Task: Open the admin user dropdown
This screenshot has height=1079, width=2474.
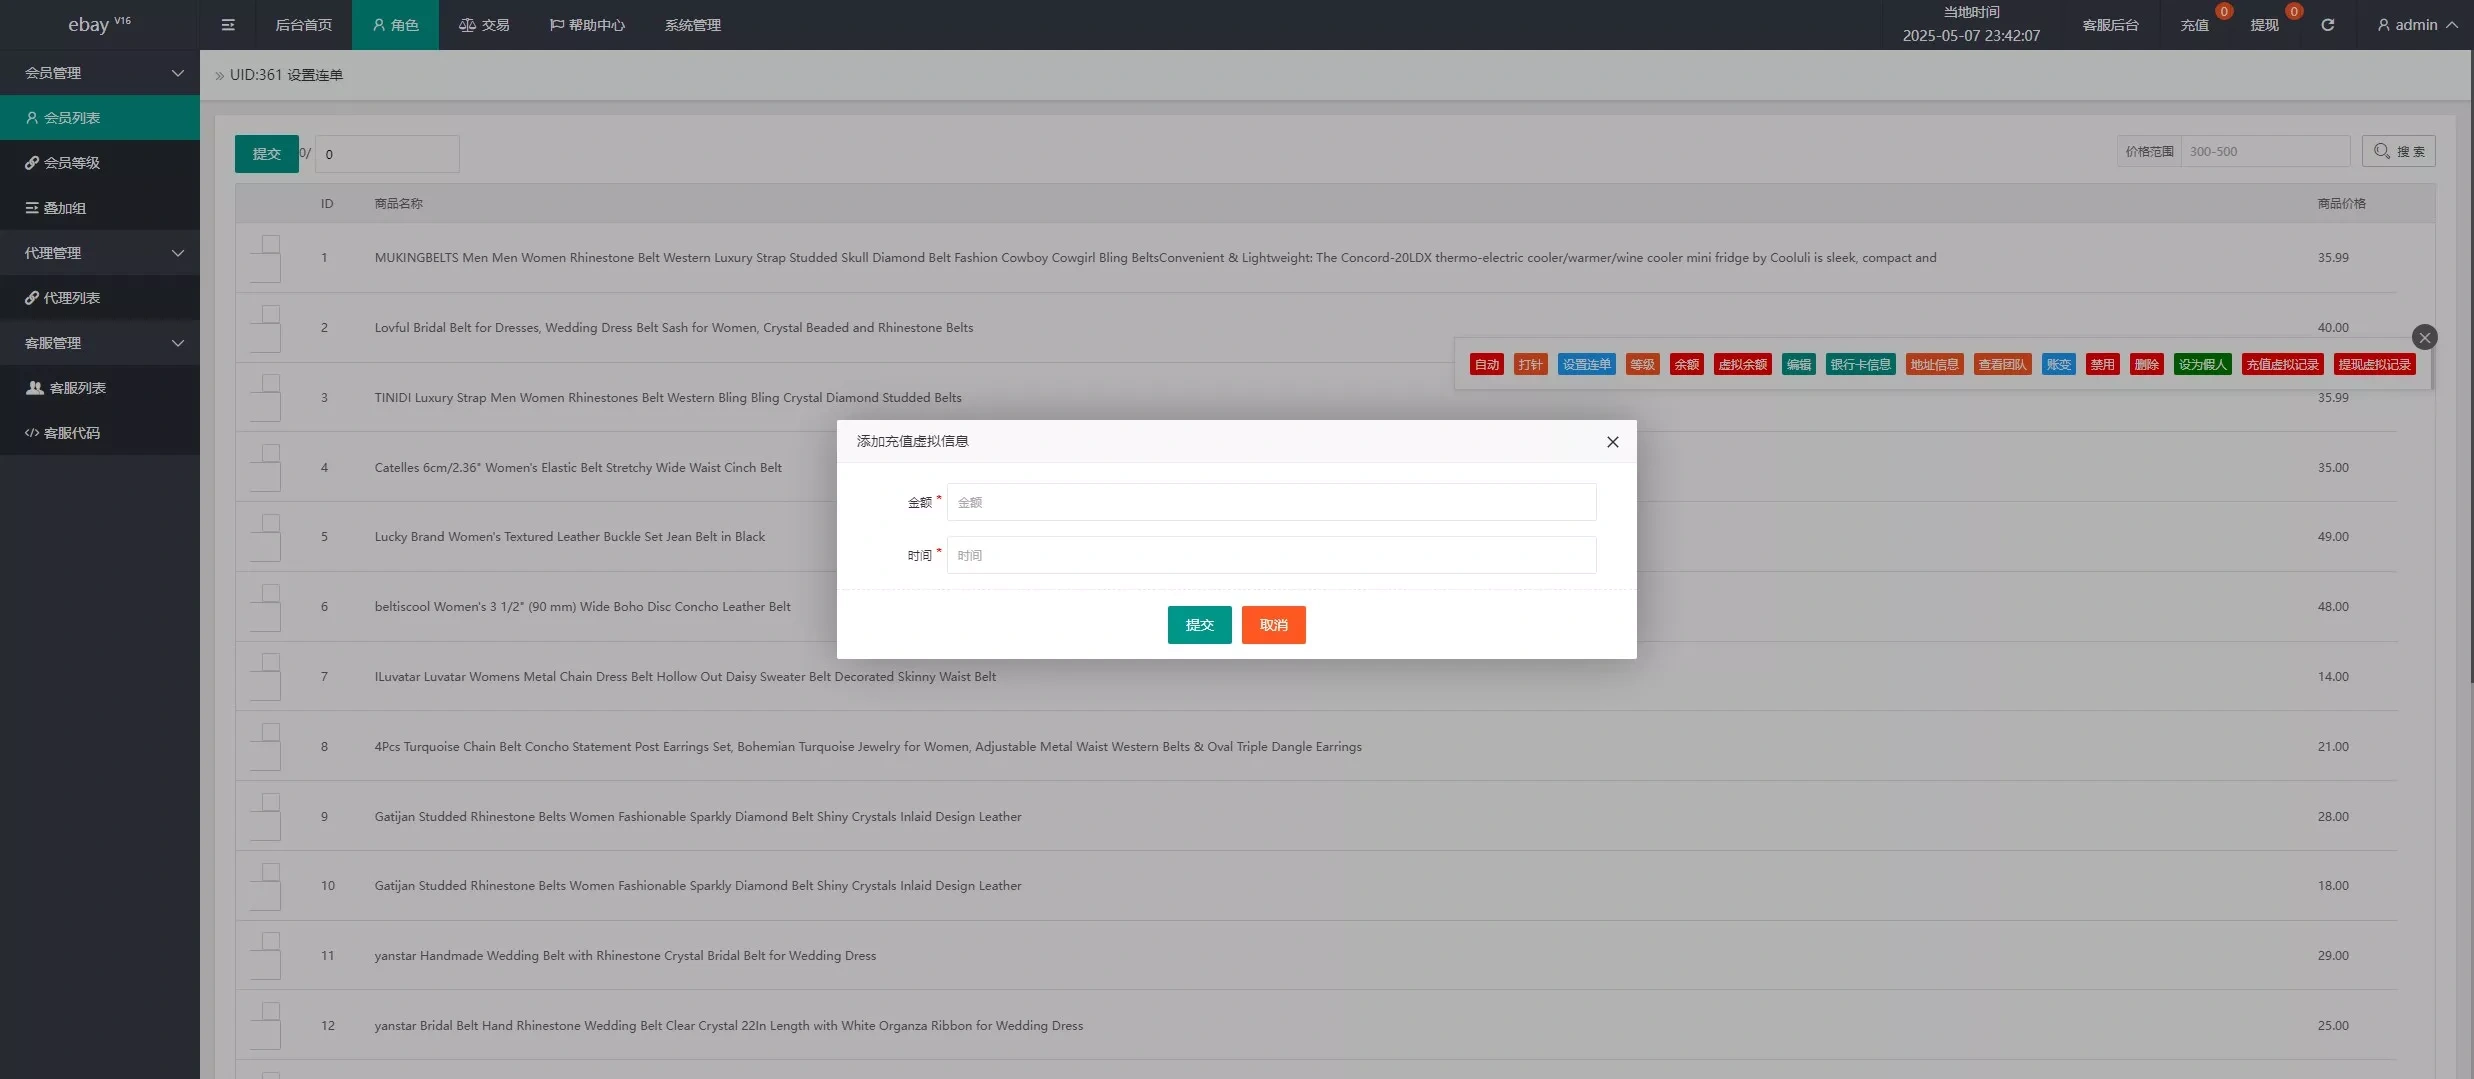Action: coord(2416,25)
